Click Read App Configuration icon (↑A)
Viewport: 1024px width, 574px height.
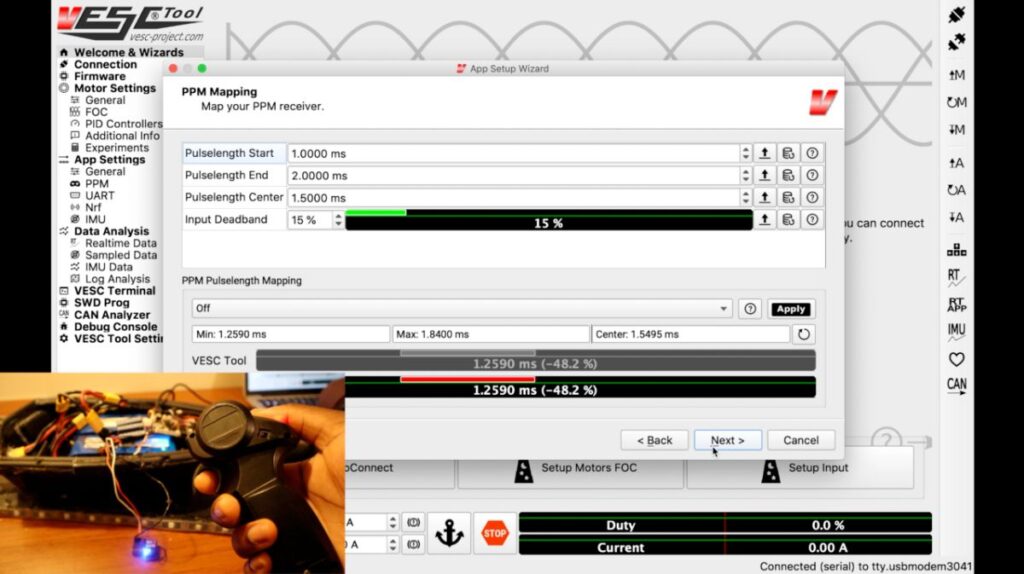957,163
